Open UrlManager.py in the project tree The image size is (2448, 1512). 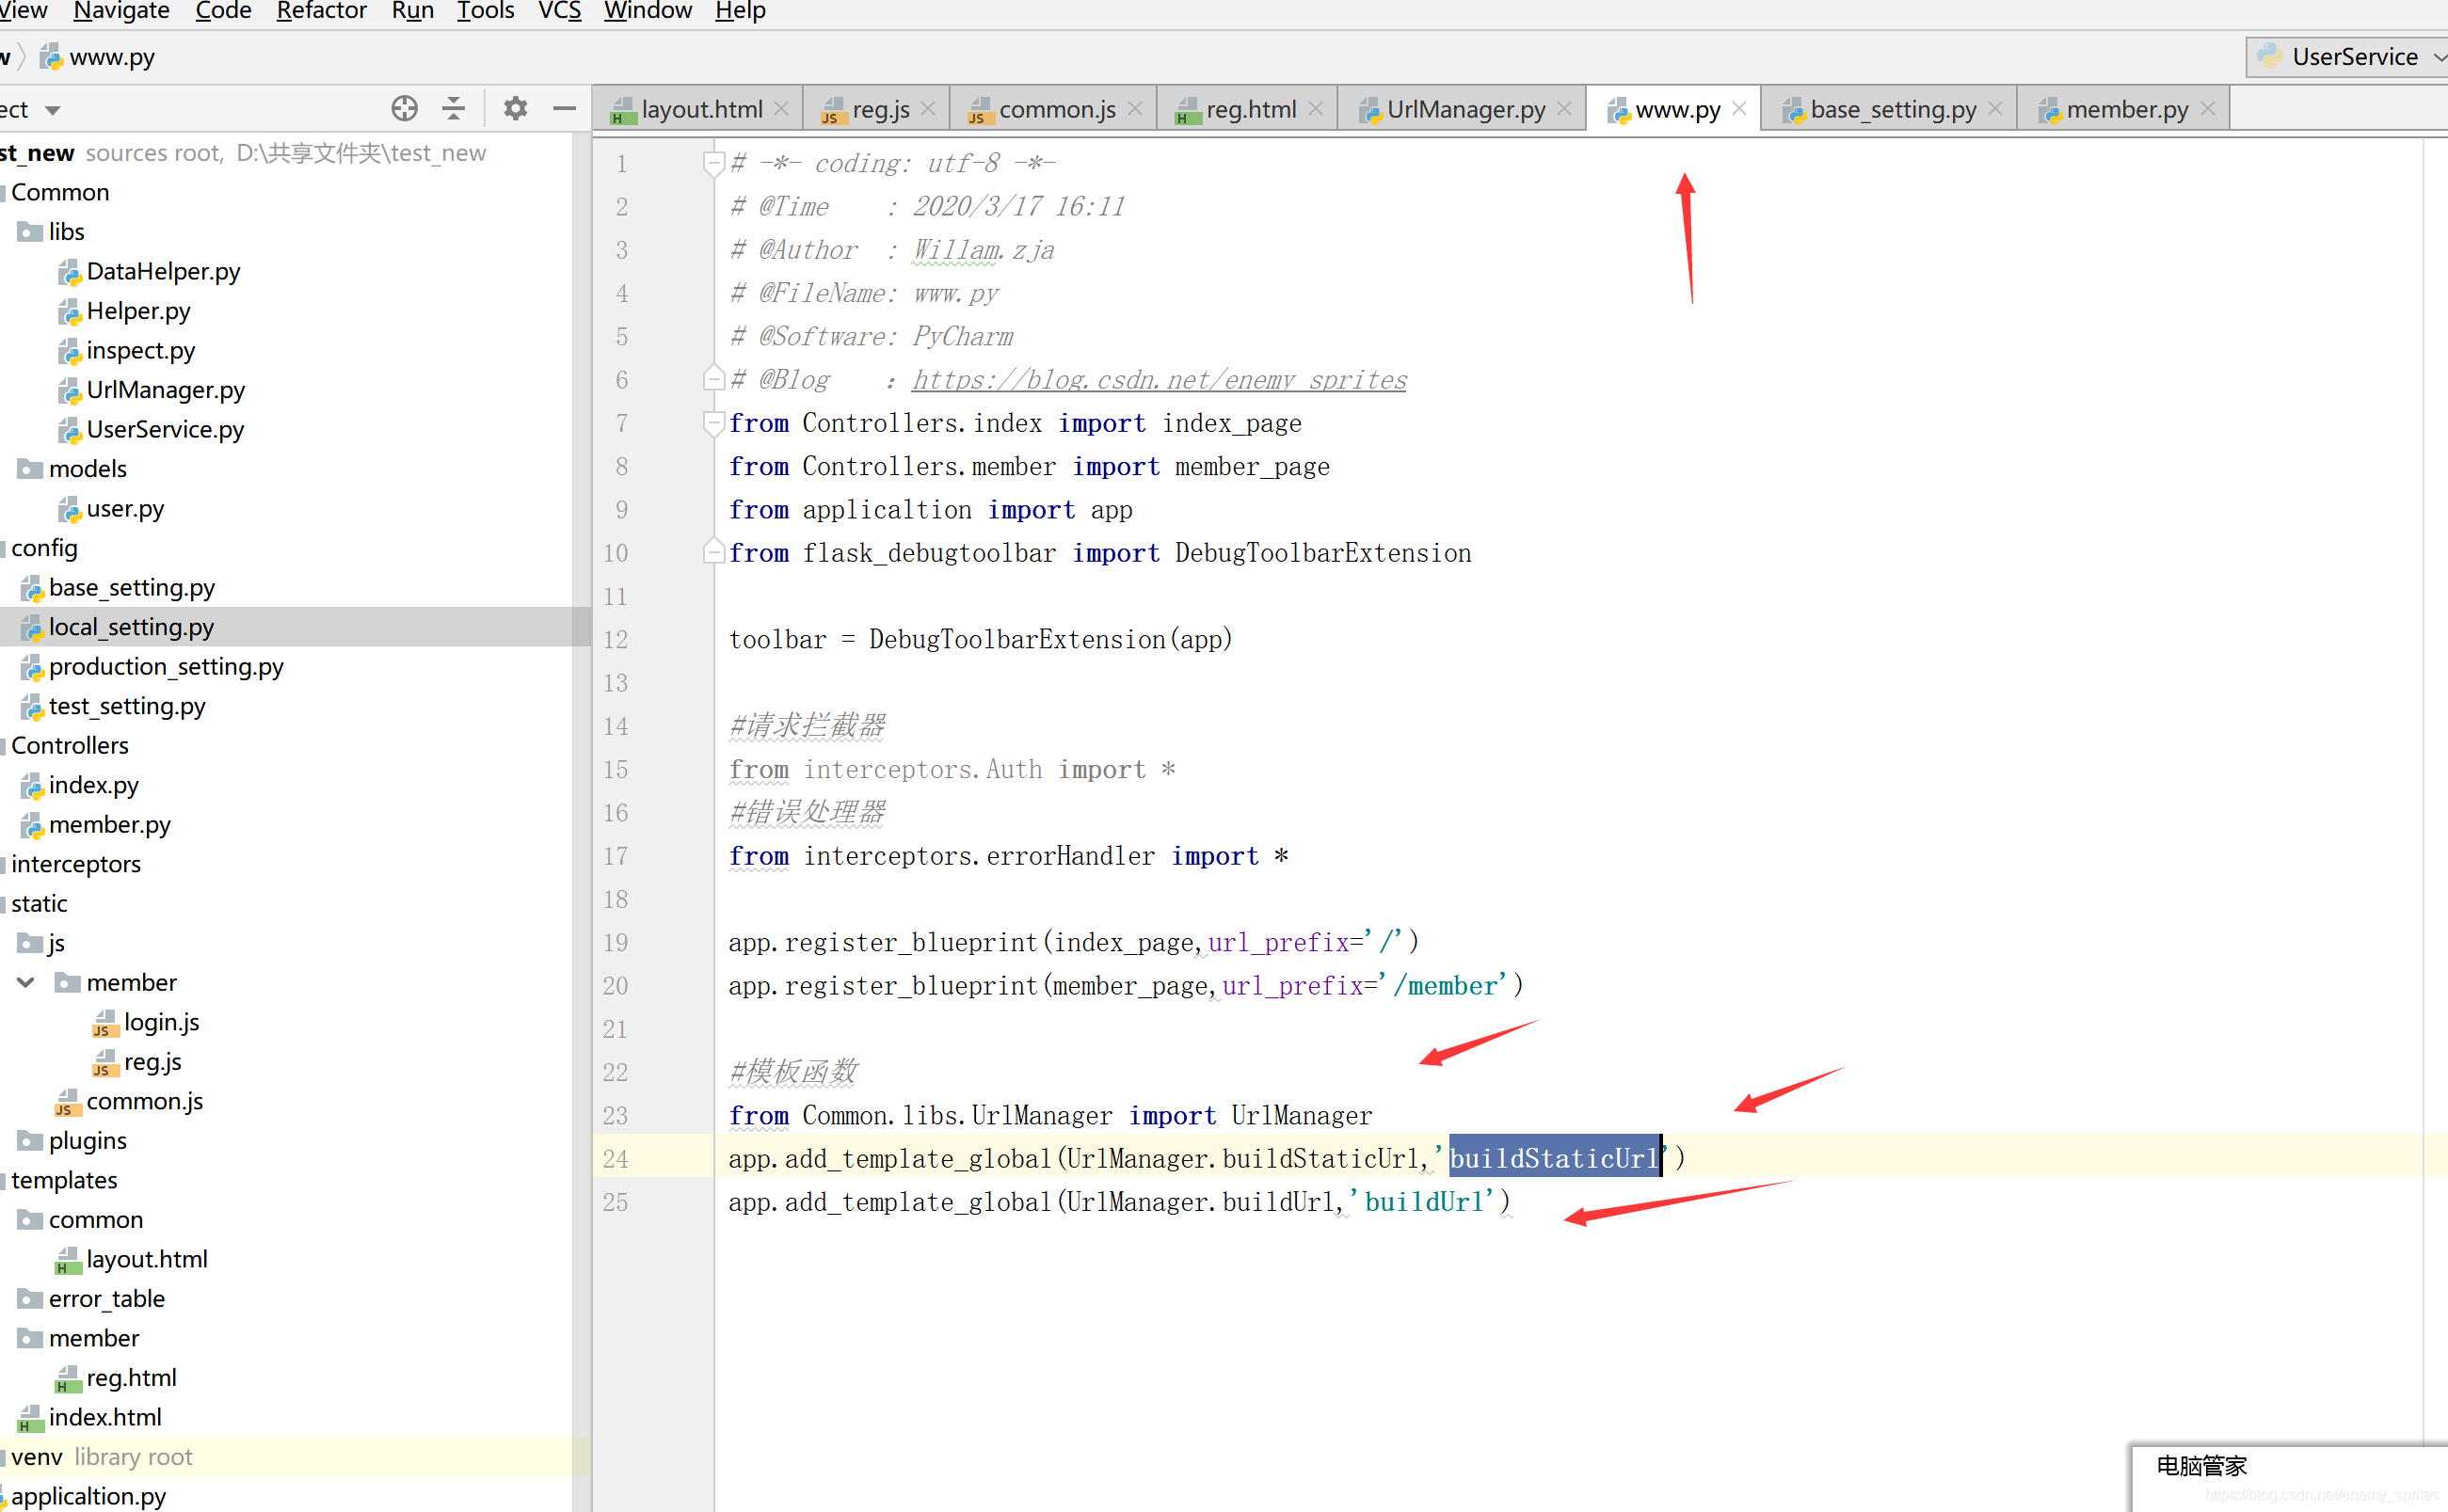[165, 390]
